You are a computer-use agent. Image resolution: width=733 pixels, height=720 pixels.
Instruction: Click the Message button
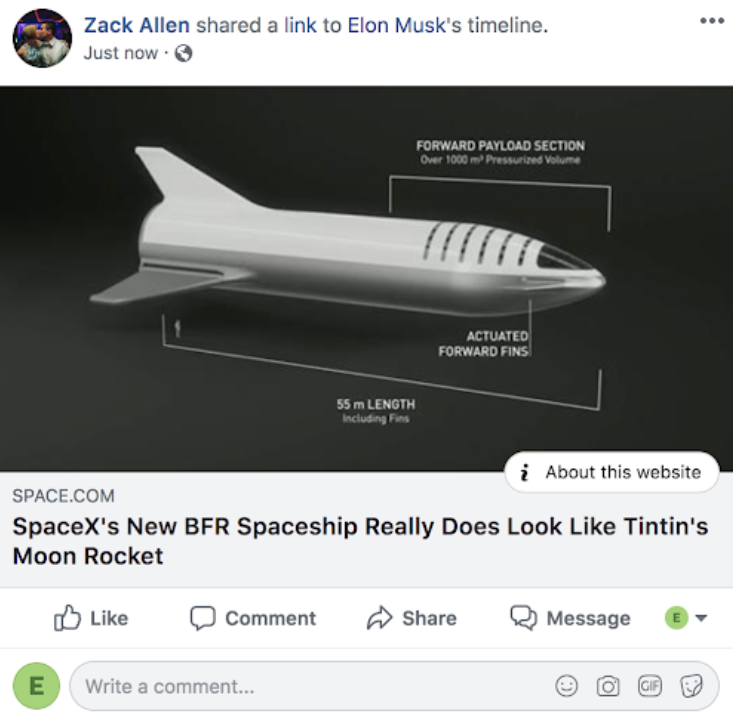click(570, 618)
